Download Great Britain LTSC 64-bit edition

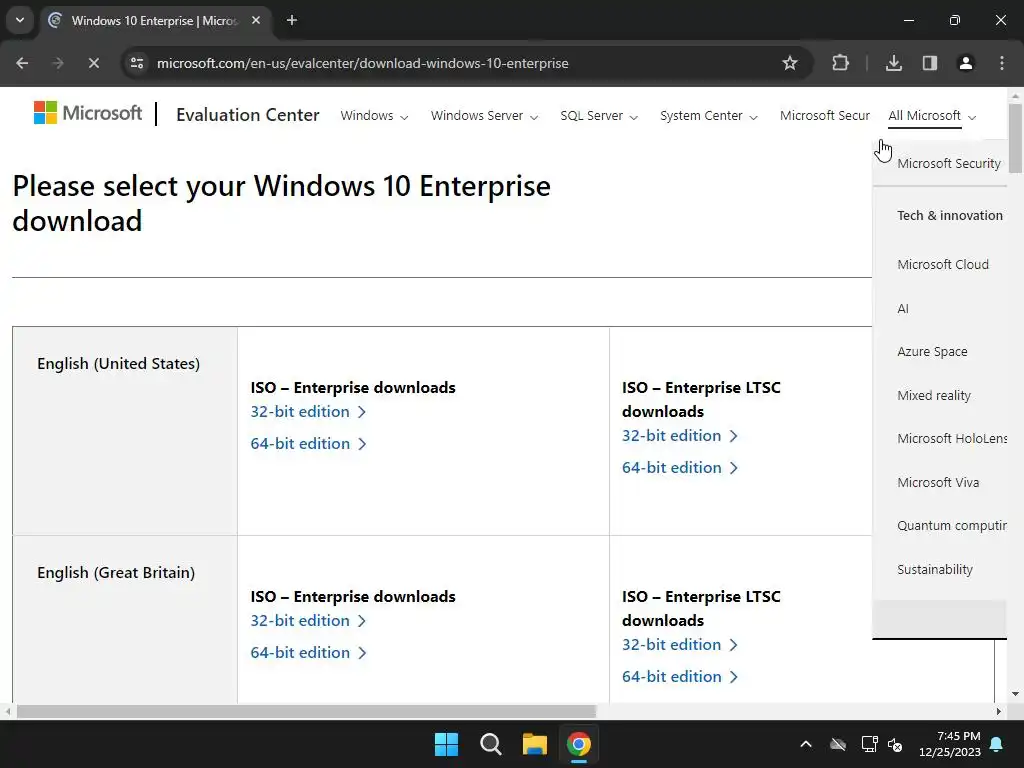click(679, 677)
